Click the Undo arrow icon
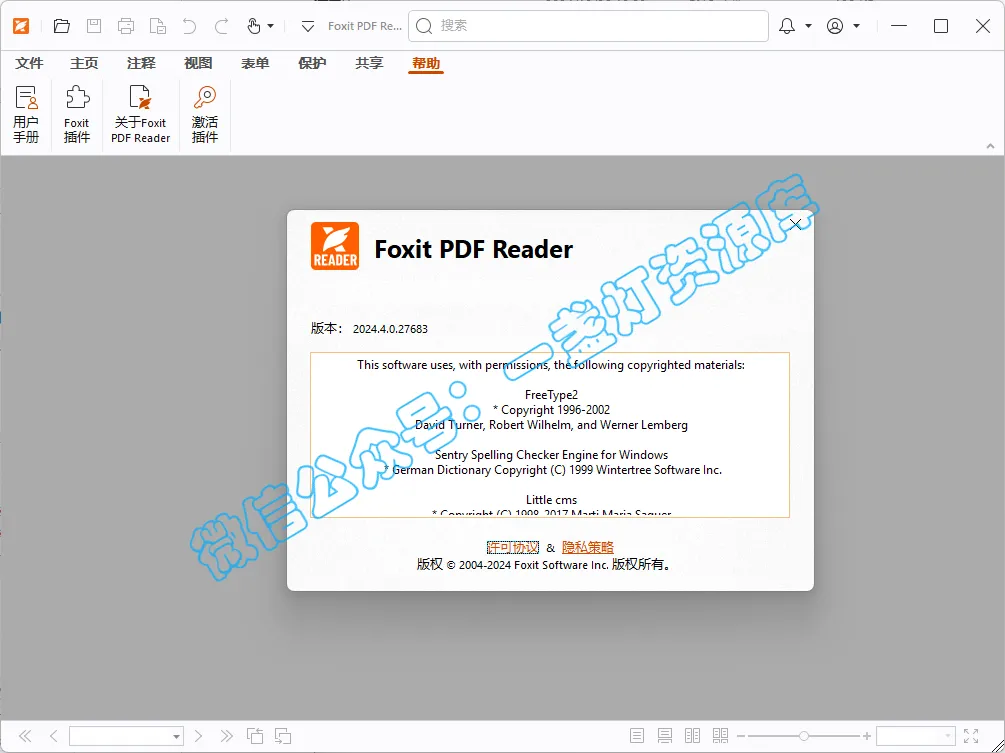This screenshot has height=753, width=1005. point(189,26)
